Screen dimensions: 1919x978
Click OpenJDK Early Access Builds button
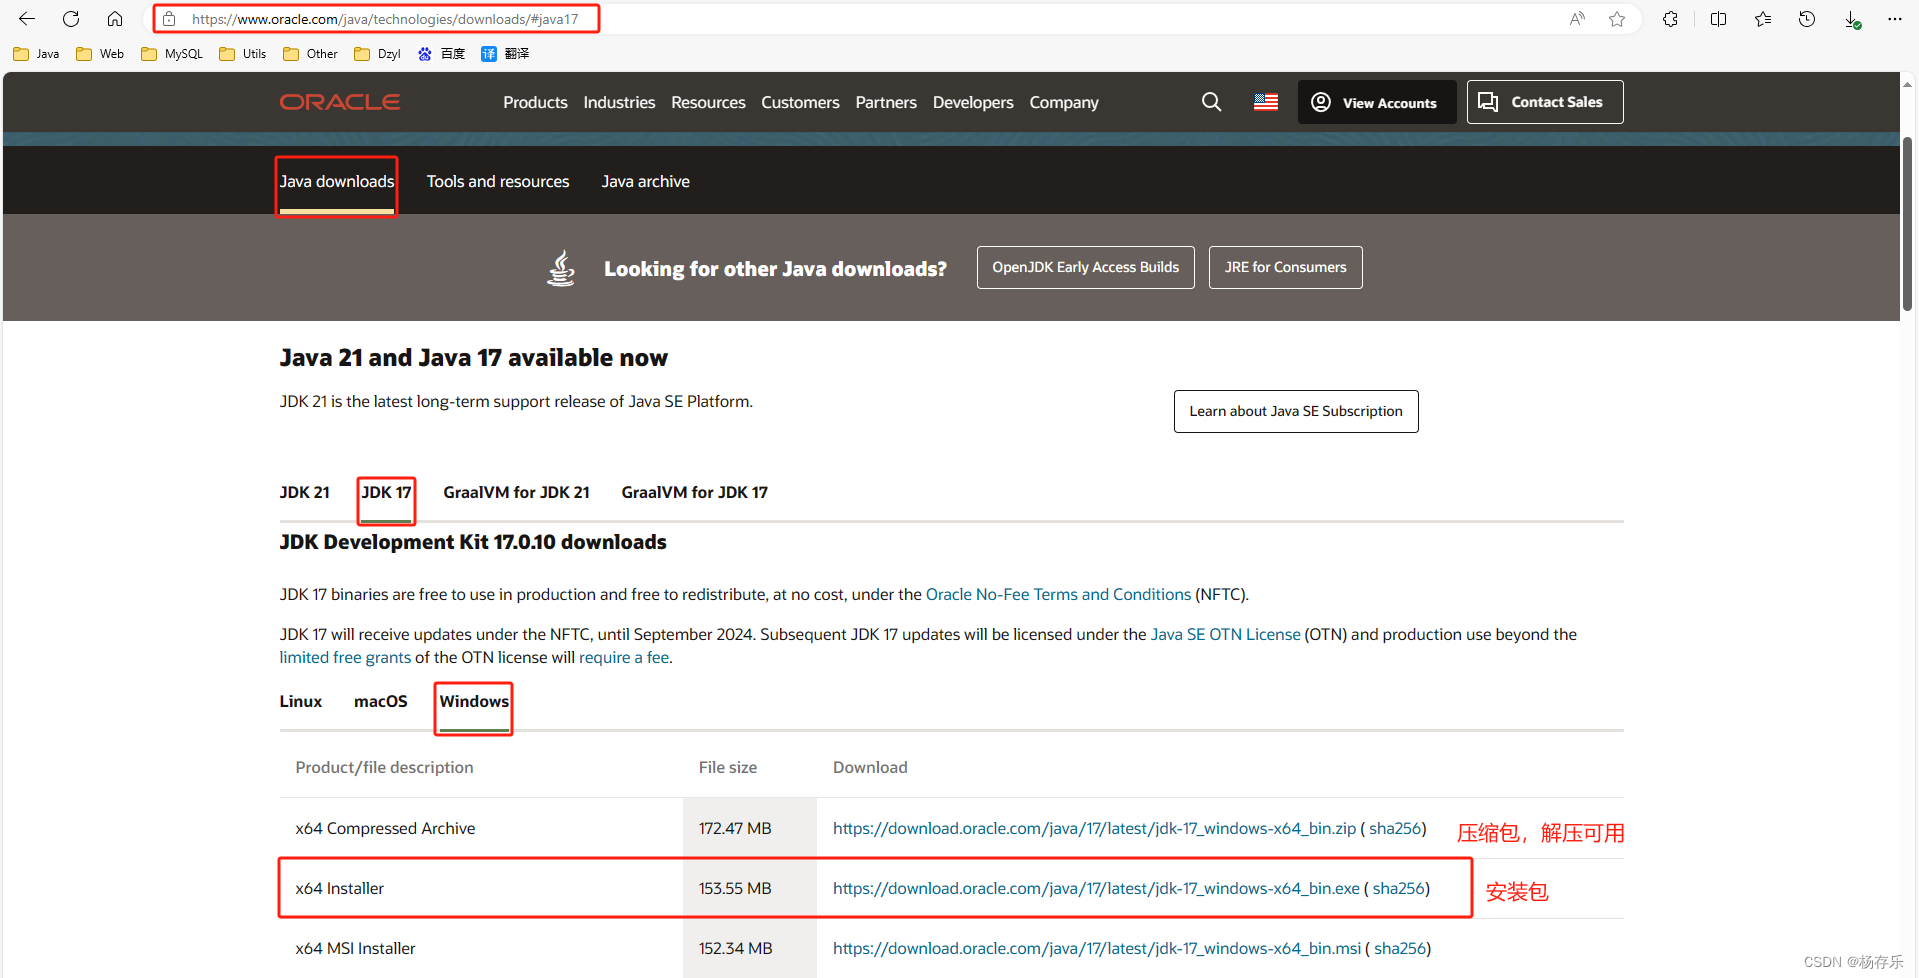pyautogui.click(x=1086, y=267)
